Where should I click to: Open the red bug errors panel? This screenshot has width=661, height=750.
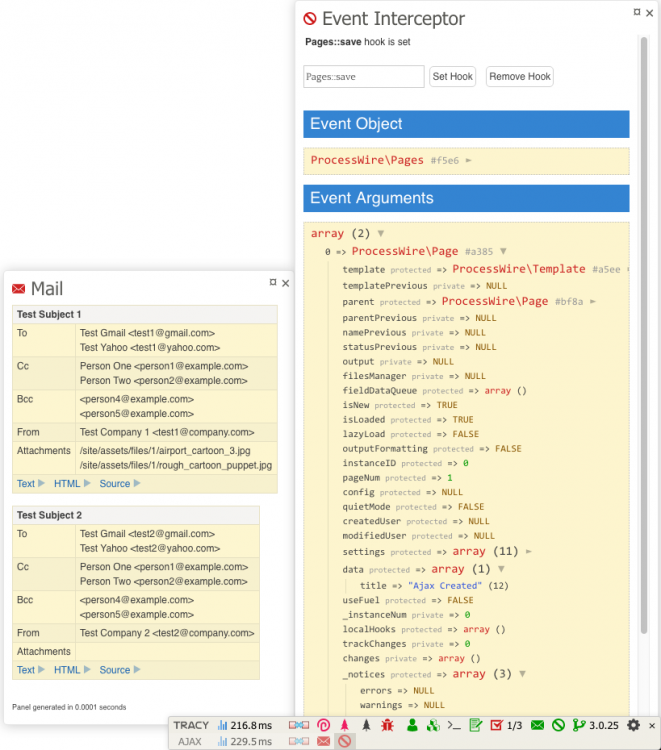pos(387,725)
